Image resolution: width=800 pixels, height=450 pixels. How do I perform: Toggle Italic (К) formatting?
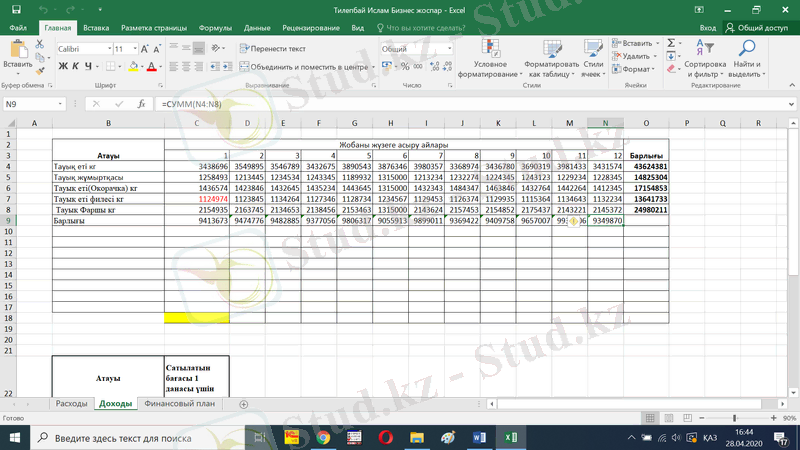pos(75,67)
